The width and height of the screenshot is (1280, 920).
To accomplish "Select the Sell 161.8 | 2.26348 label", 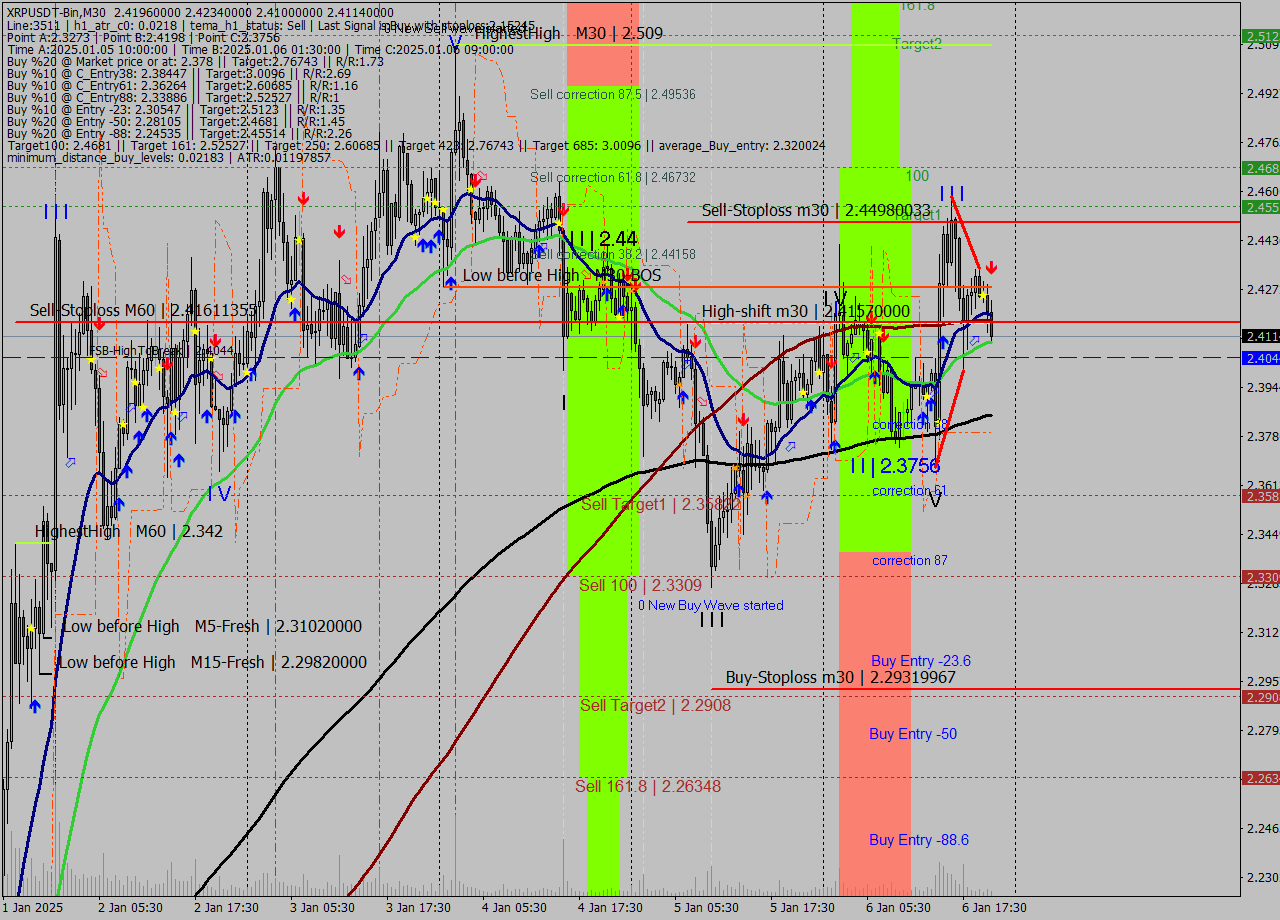I will [648, 786].
